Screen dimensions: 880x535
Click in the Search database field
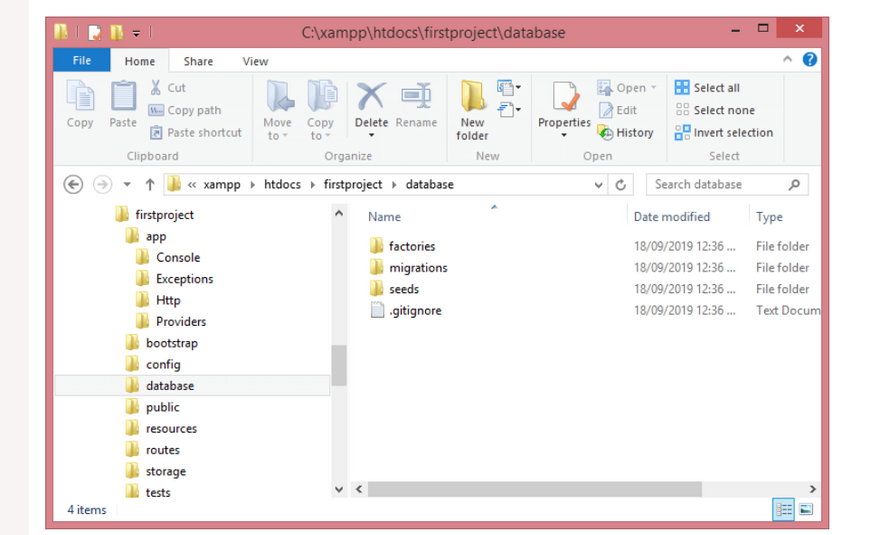click(720, 184)
